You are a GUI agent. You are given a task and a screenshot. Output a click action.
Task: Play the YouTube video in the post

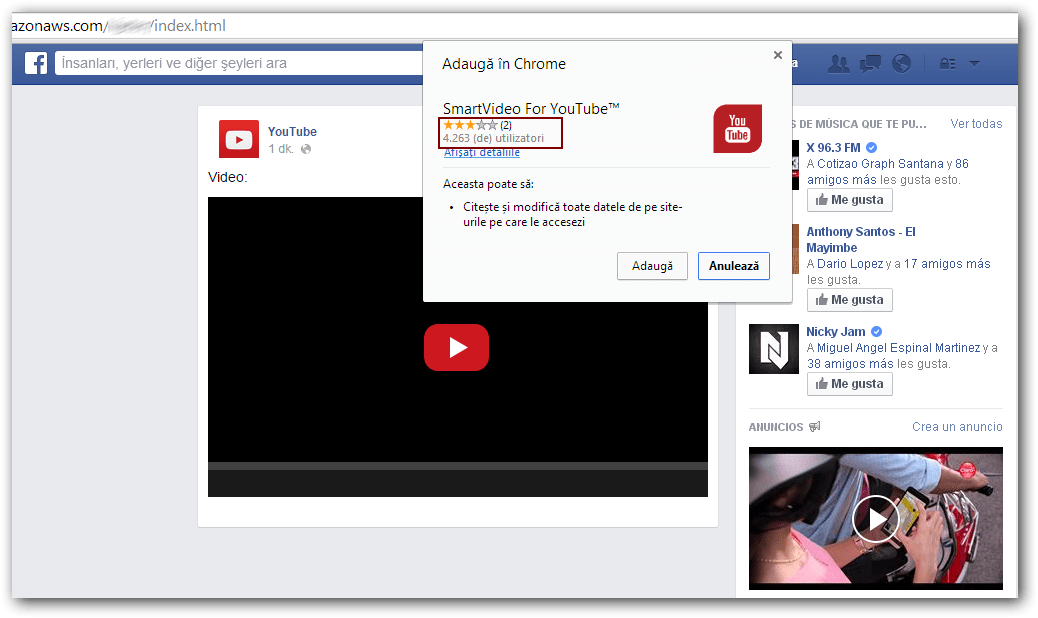click(457, 347)
